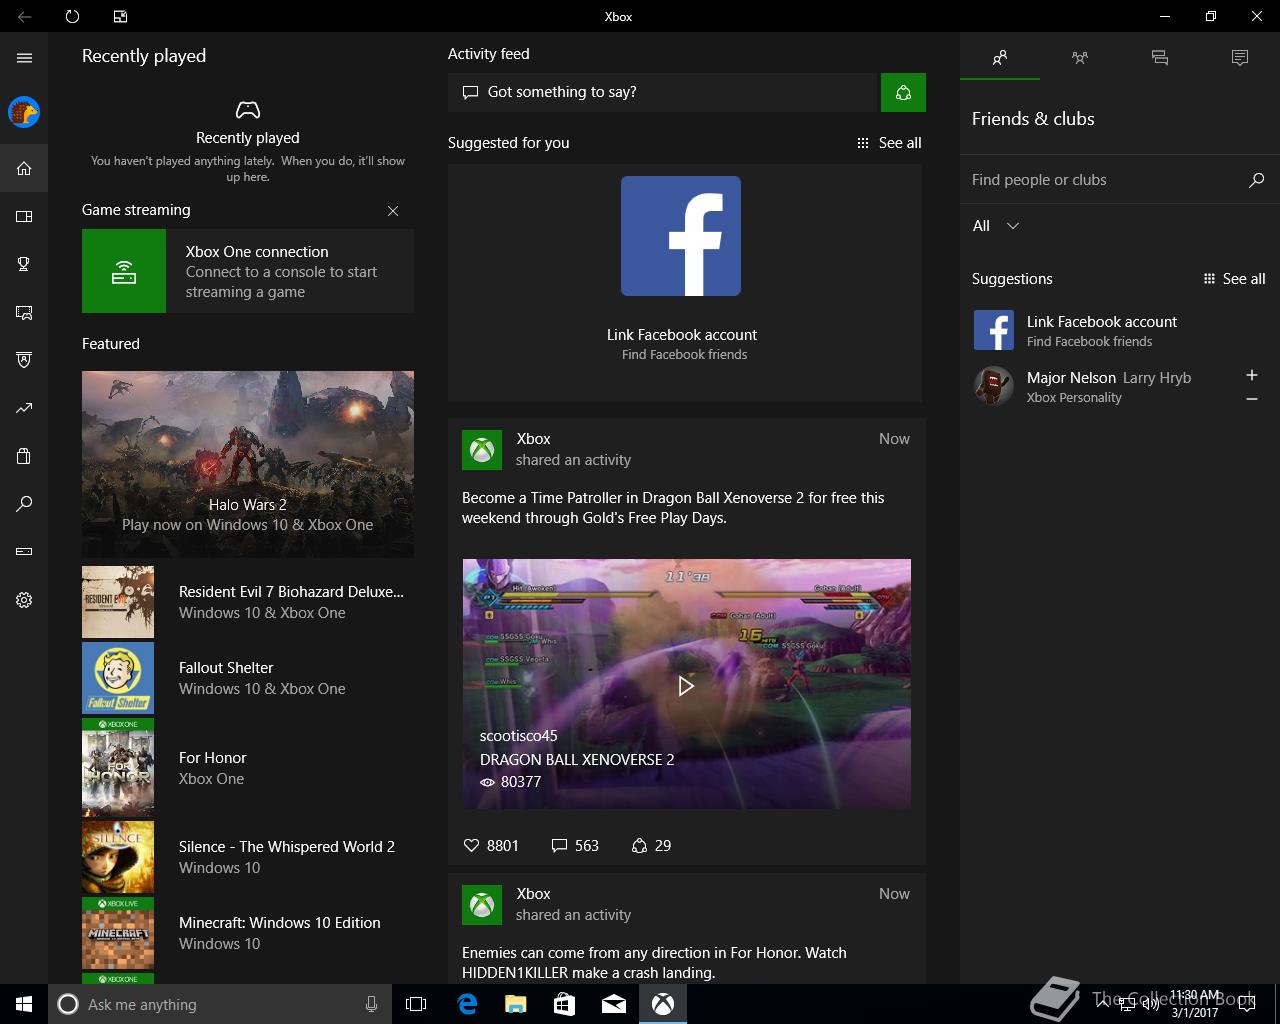Click See all in Suggestions panel

1234,279
